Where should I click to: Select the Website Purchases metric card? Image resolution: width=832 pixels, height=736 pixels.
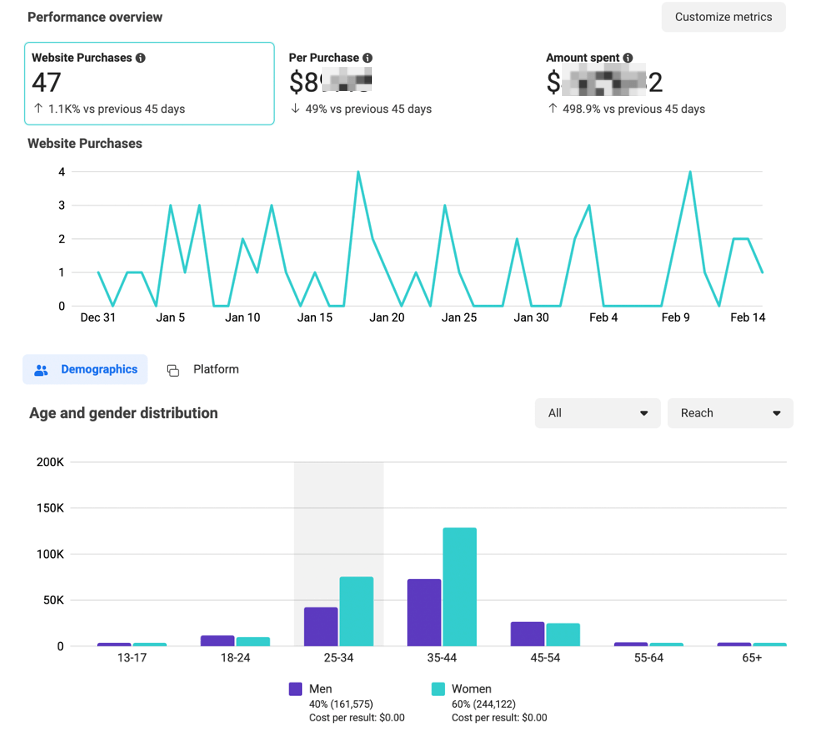pyautogui.click(x=149, y=84)
